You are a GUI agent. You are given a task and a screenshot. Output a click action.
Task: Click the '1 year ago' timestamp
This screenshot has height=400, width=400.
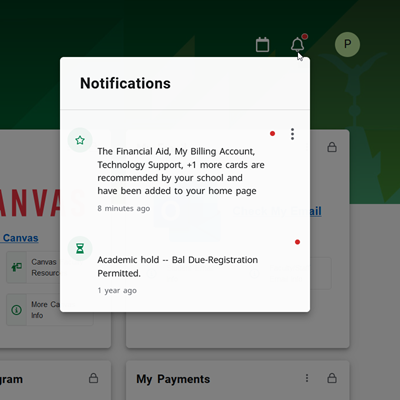[x=117, y=290]
